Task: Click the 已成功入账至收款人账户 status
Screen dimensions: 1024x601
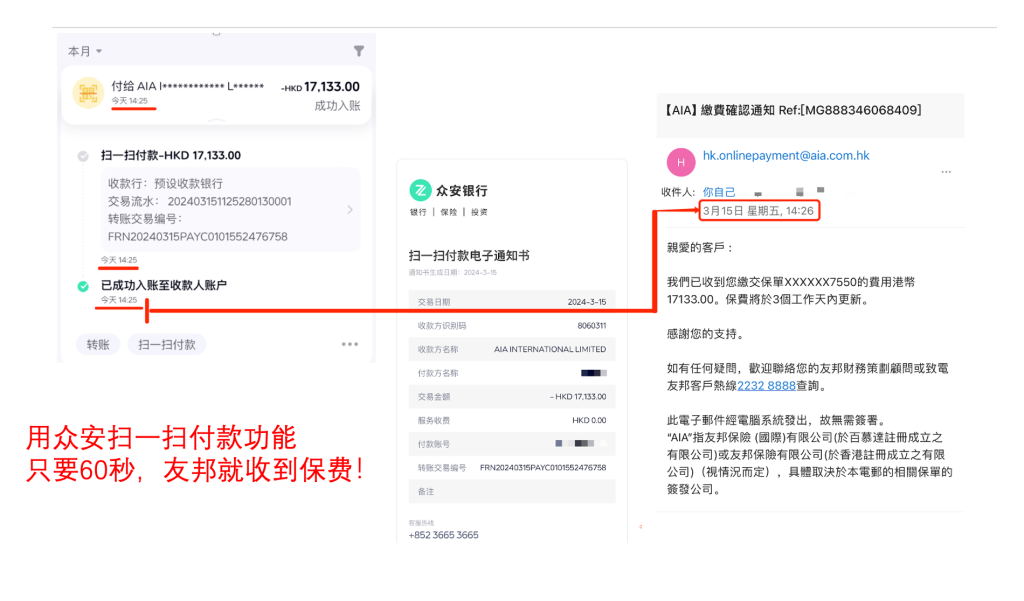Action: [x=164, y=285]
